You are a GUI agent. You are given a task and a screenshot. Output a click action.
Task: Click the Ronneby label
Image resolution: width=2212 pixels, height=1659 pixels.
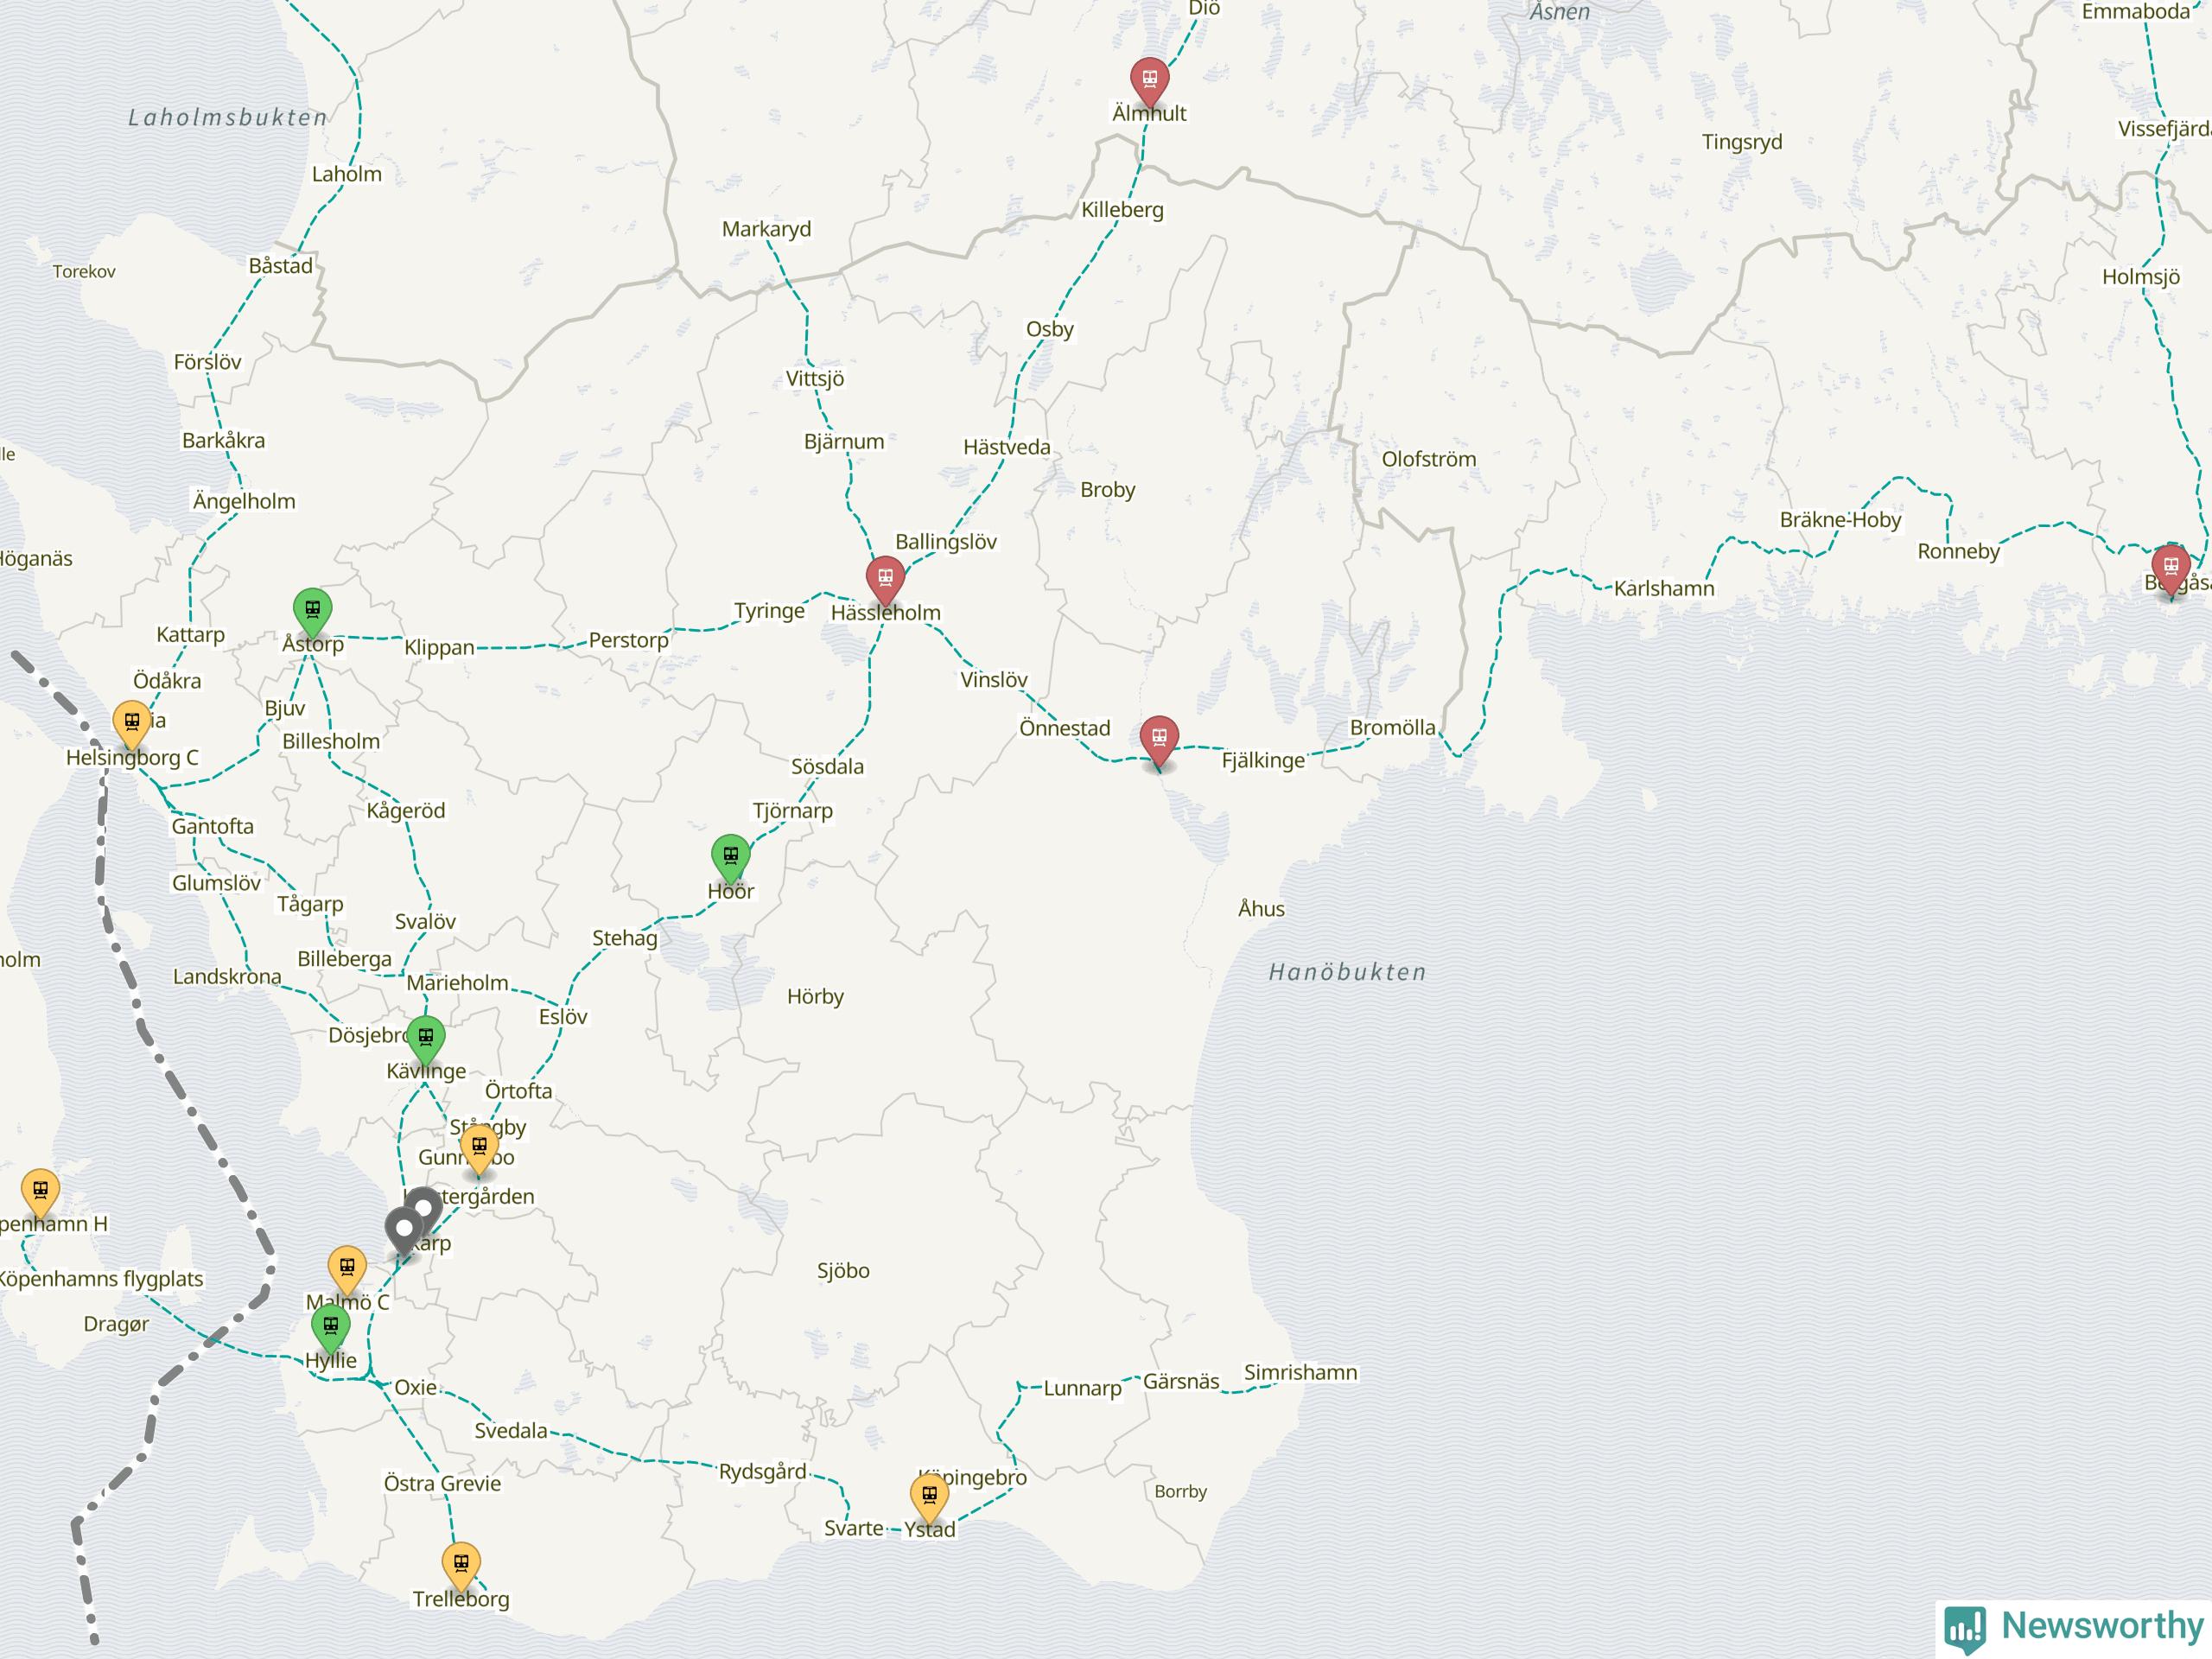pyautogui.click(x=1957, y=552)
